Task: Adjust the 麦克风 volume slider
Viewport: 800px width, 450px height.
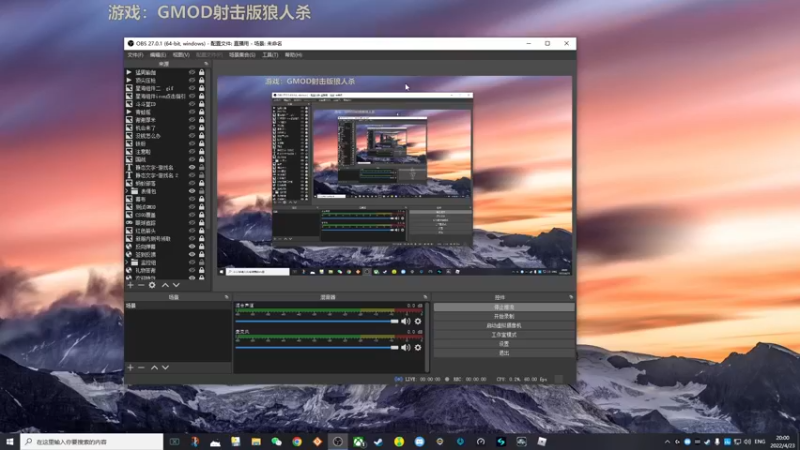Action: 316,347
